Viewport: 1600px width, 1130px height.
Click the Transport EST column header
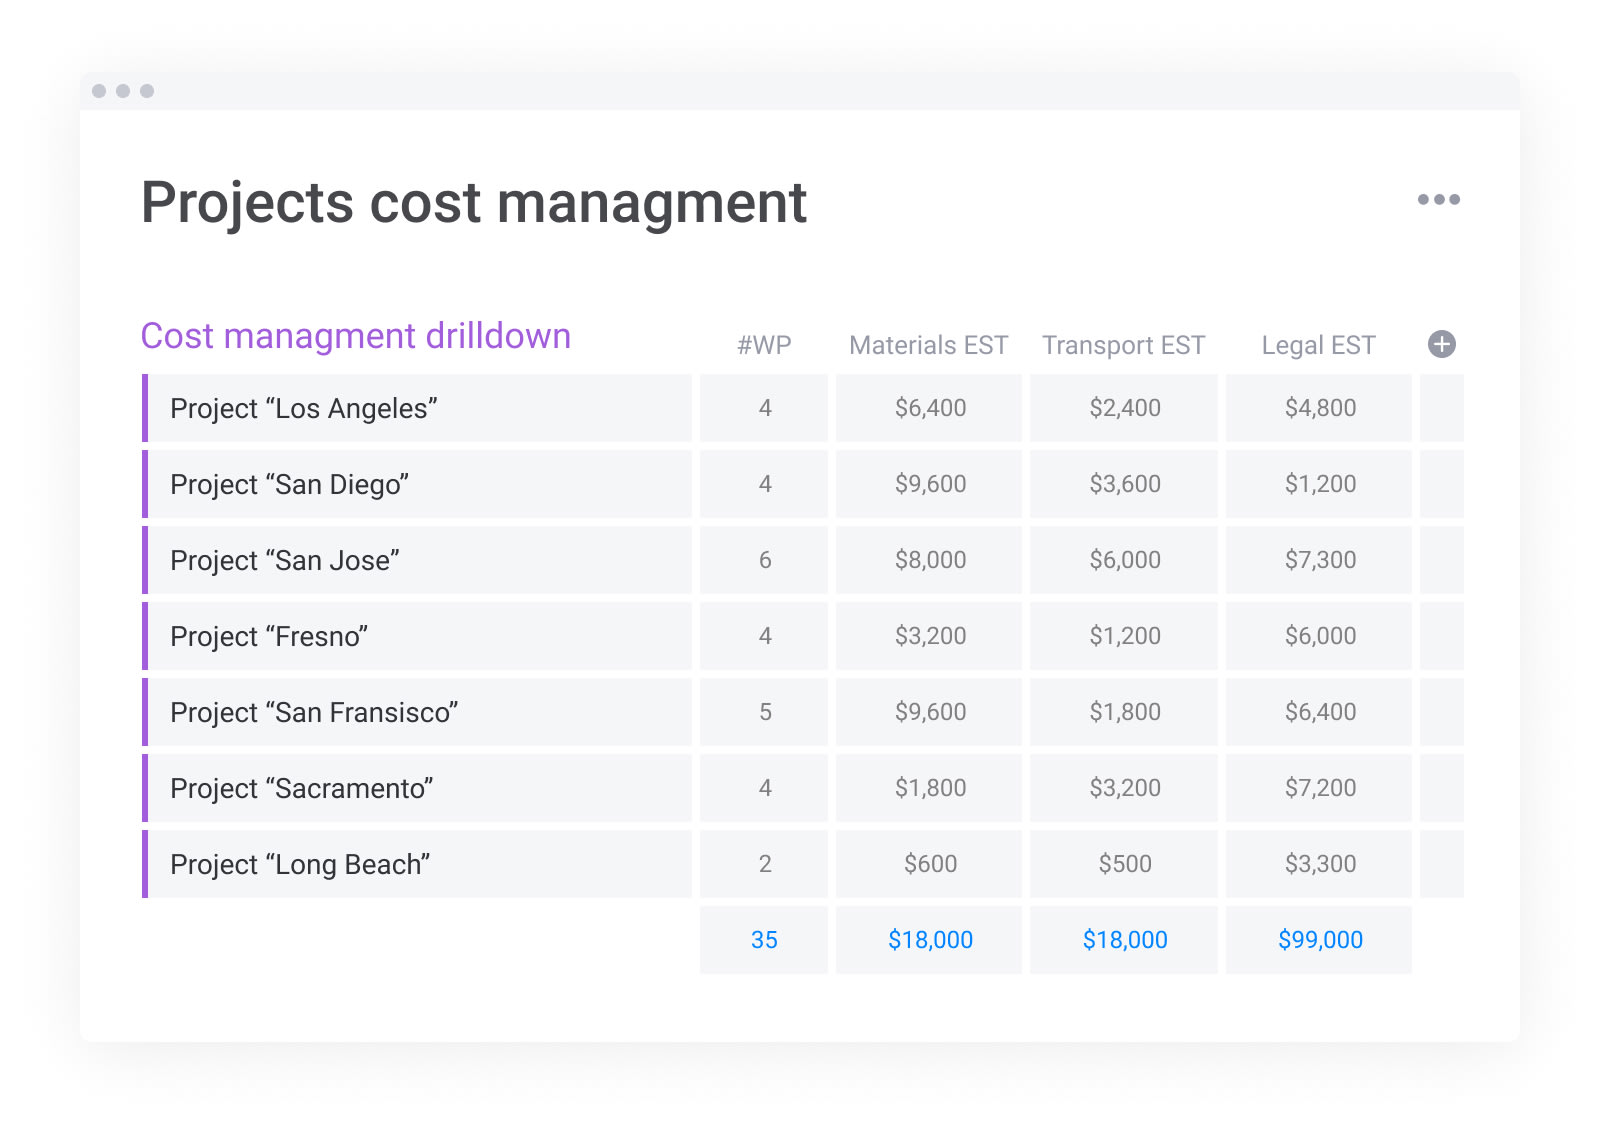click(1123, 345)
